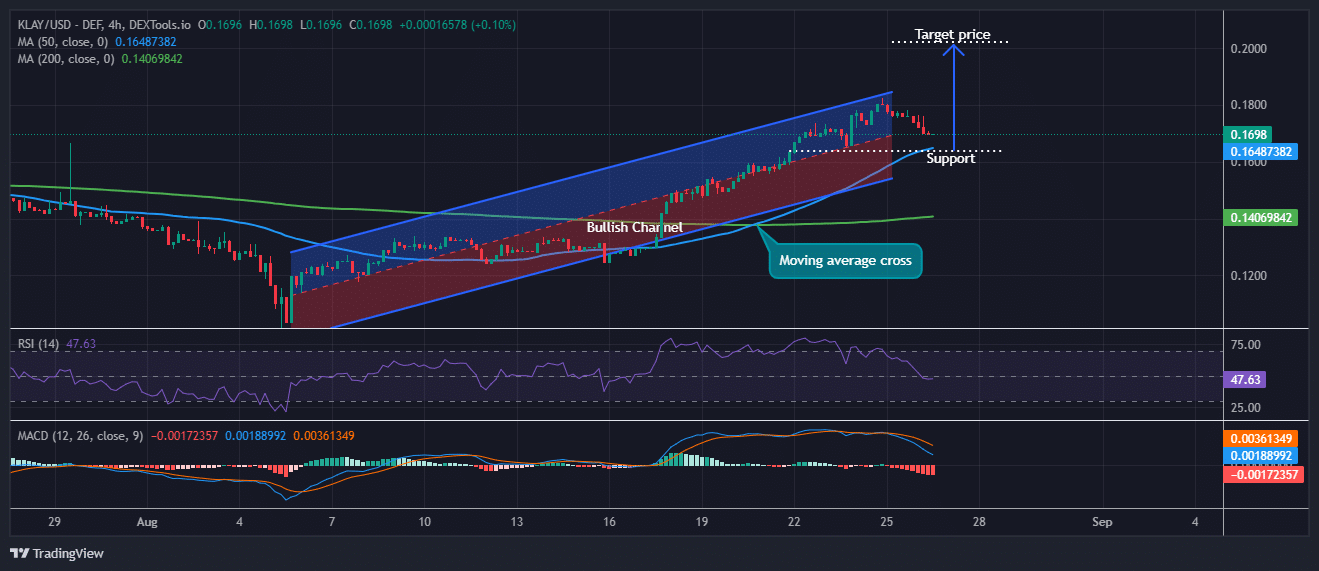Viewport: 1319px width, 571px height.
Task: Open the MACD (12, 26, close, 9) legend
Action: (80, 436)
